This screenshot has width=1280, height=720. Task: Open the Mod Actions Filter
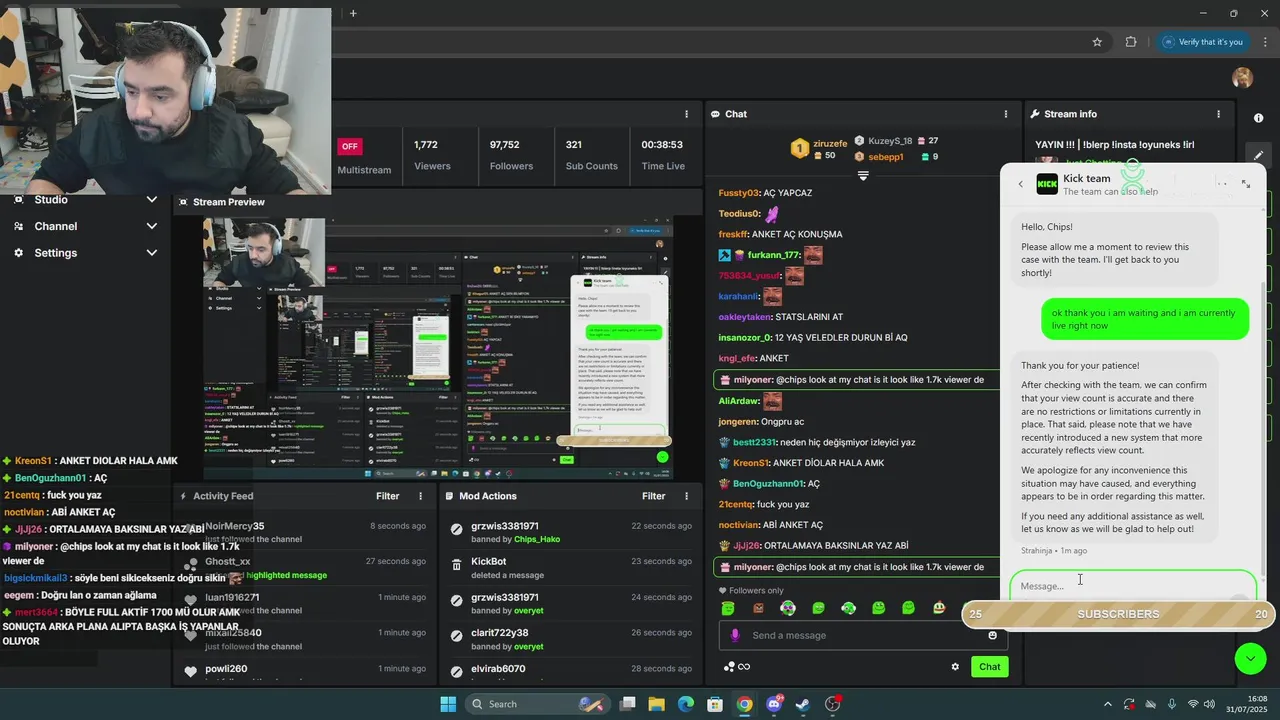(x=654, y=496)
